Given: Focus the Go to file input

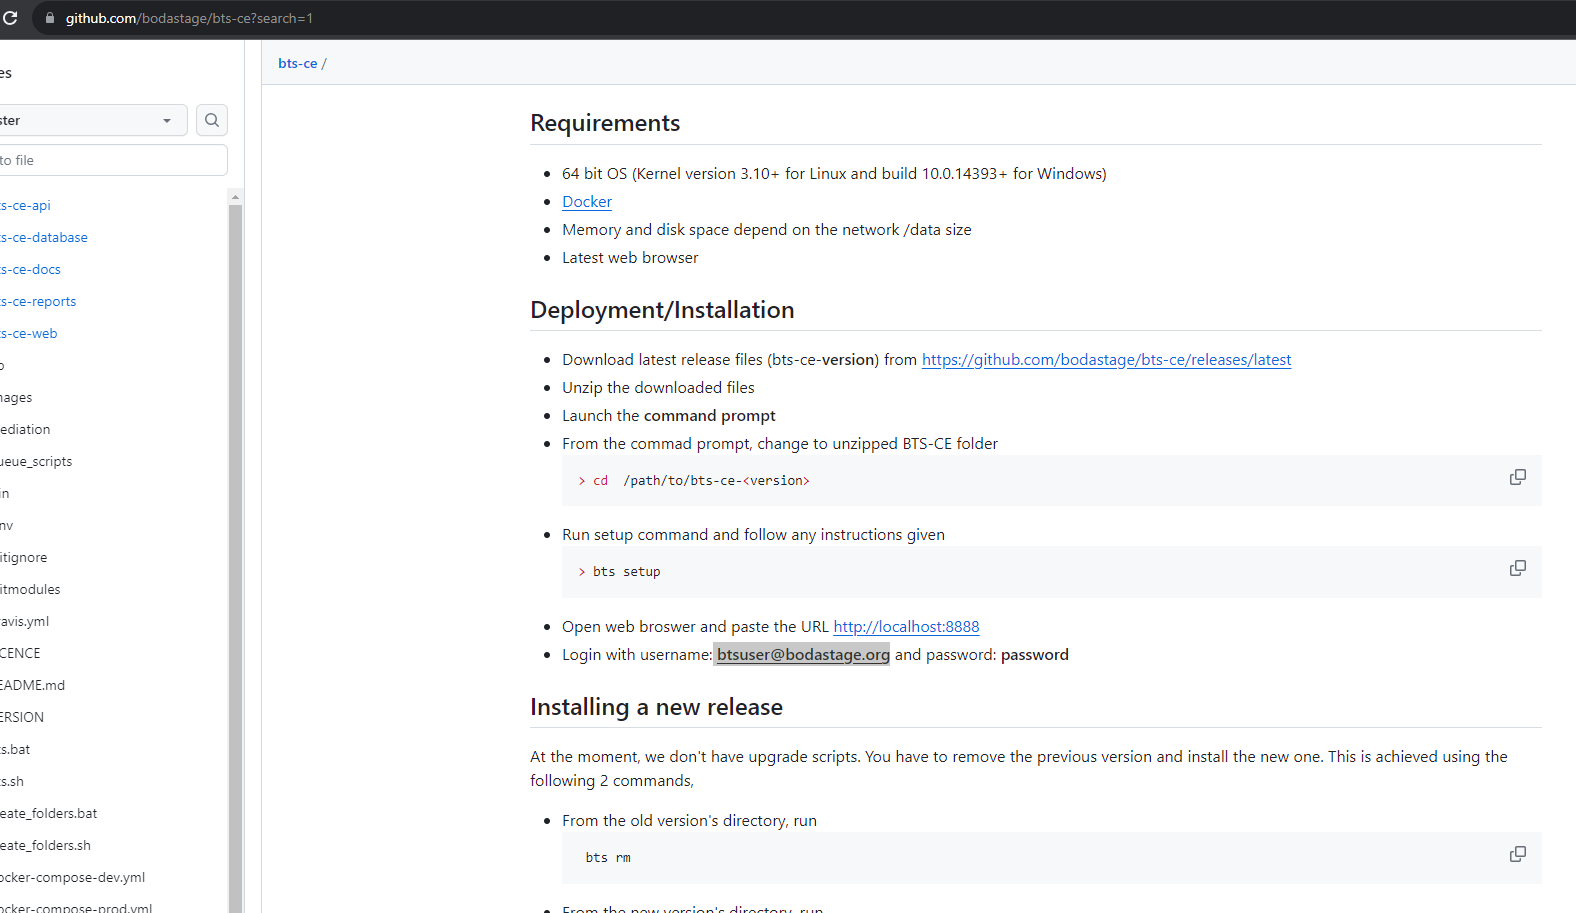Looking at the screenshot, I should [113, 160].
